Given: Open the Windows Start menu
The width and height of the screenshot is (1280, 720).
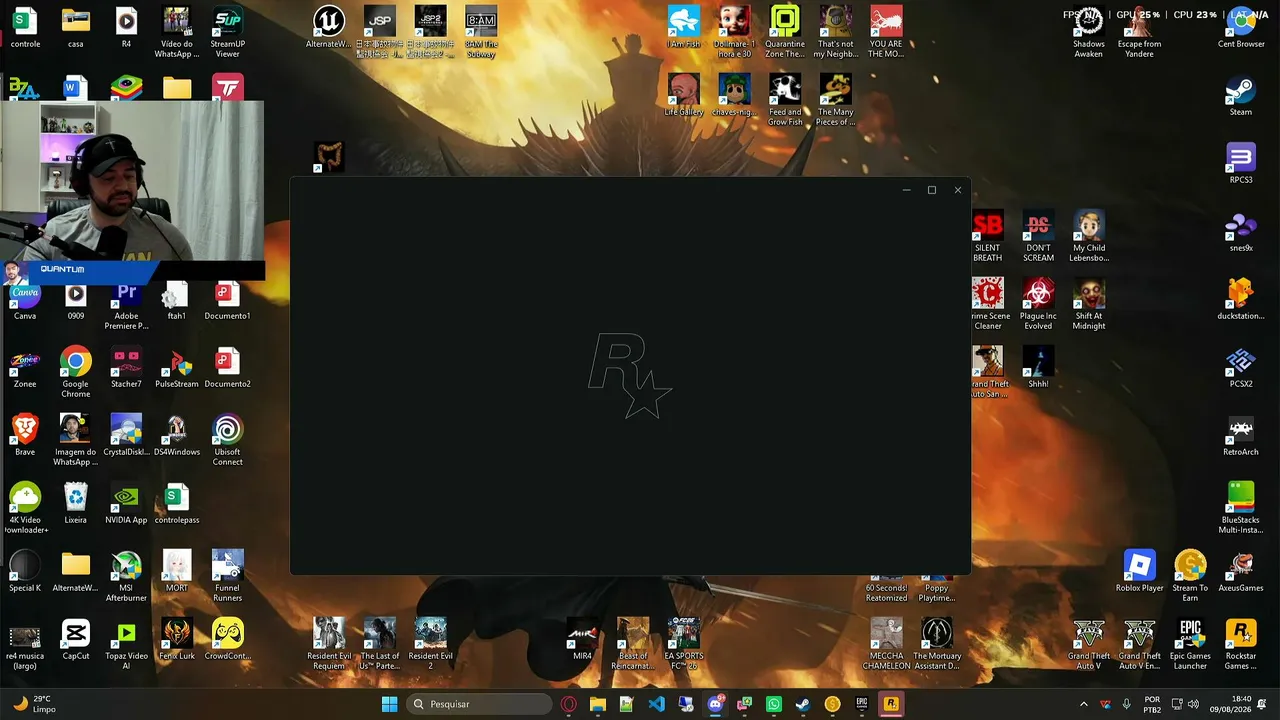Looking at the screenshot, I should click(x=390, y=704).
